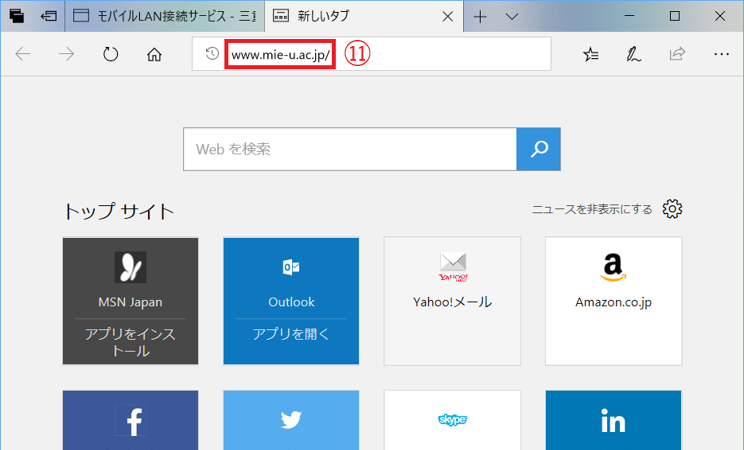Switch to the モバイルLAN接続サービス tab
Image resolution: width=744 pixels, height=450 pixels.
click(165, 16)
